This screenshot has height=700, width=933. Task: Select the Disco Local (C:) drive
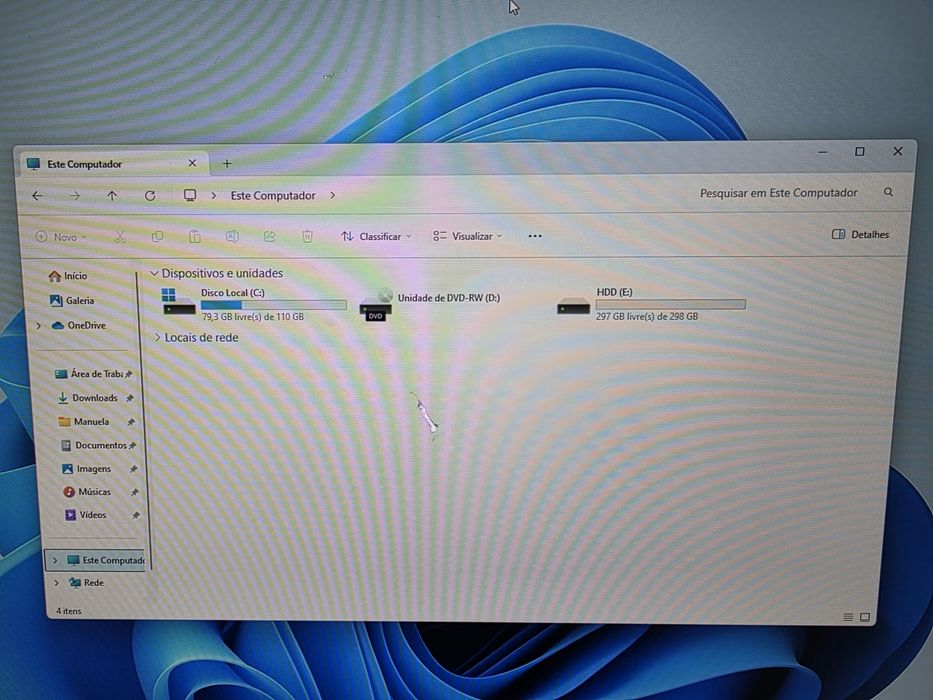[x=254, y=304]
